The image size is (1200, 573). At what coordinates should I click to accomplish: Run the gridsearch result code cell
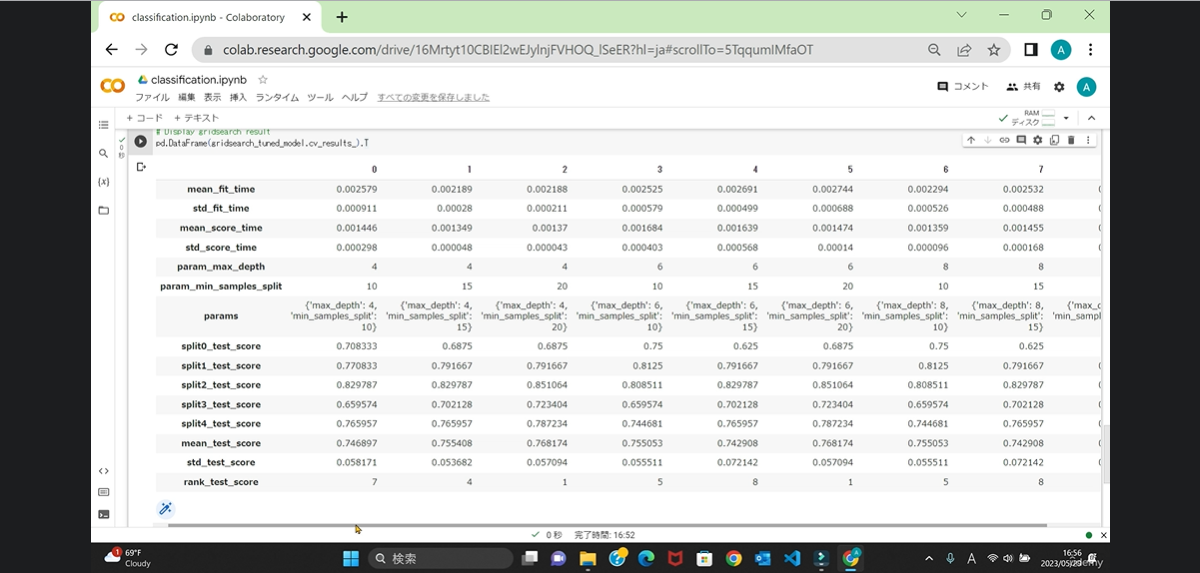141,142
